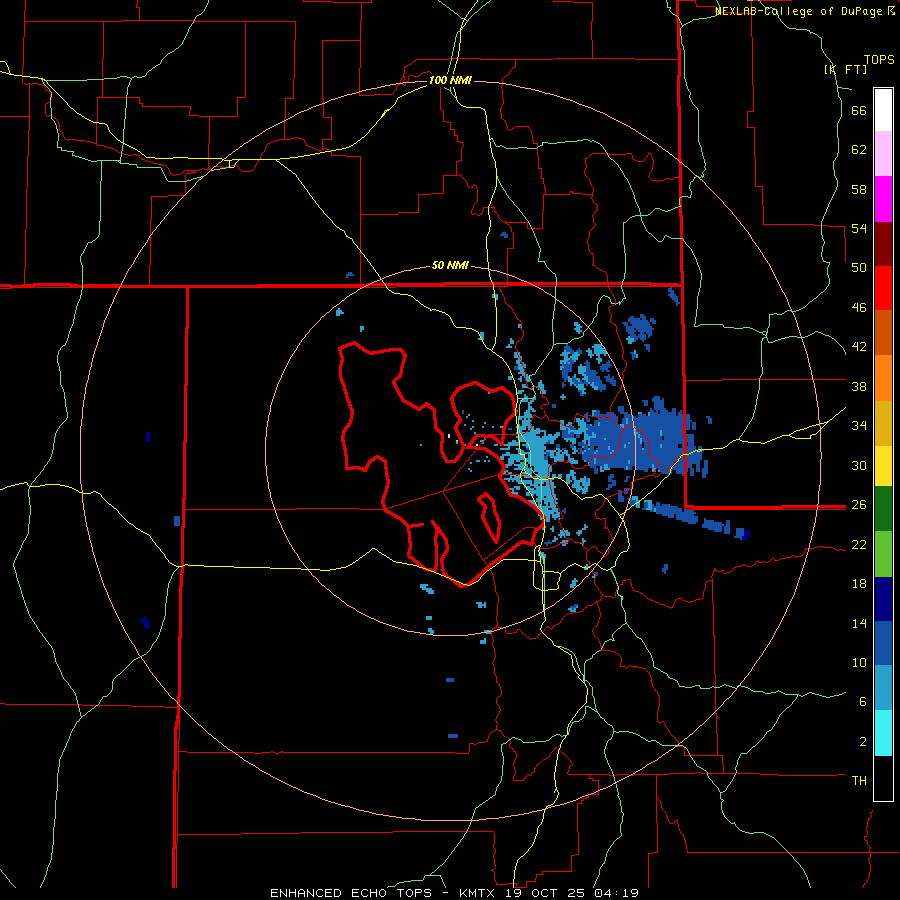900x900 pixels.
Task: Click the light blue swatch at 6 kft
Action: point(883,688)
